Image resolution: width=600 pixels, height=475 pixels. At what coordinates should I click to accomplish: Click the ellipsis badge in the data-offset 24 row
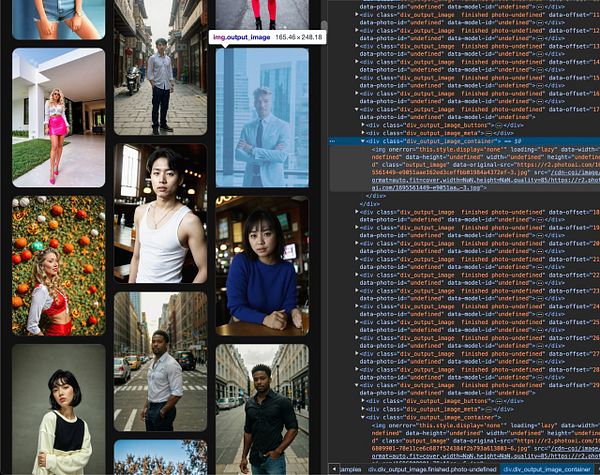click(x=540, y=314)
